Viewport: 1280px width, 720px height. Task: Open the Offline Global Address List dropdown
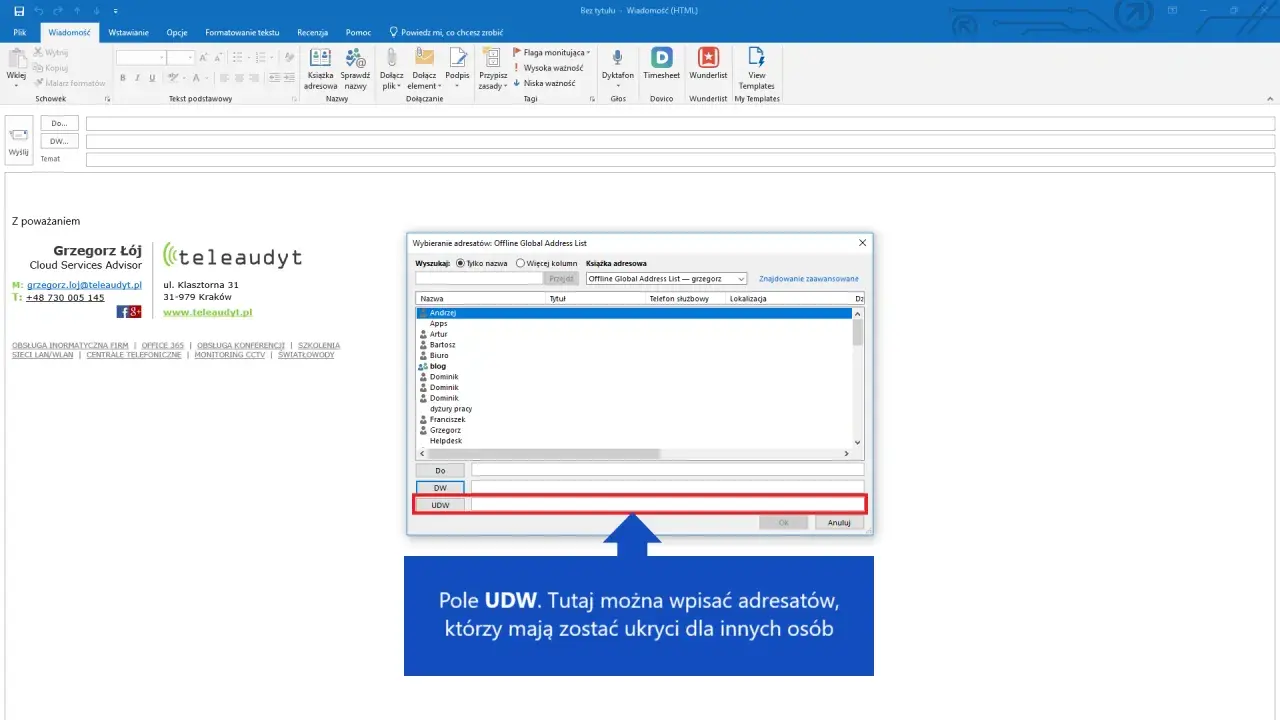click(x=666, y=279)
